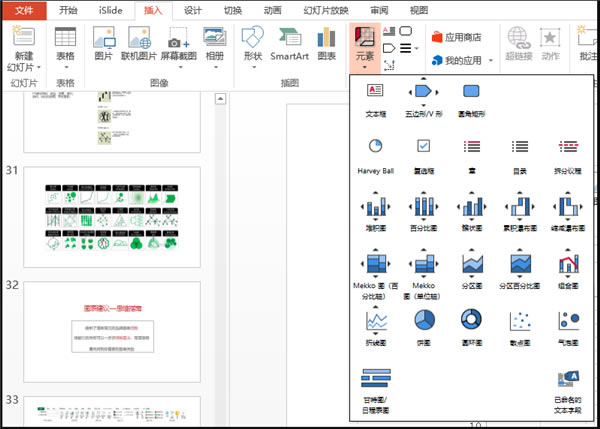This screenshot has width=600, height=429.
Task: Click the 动作 action button
Action: (550, 44)
